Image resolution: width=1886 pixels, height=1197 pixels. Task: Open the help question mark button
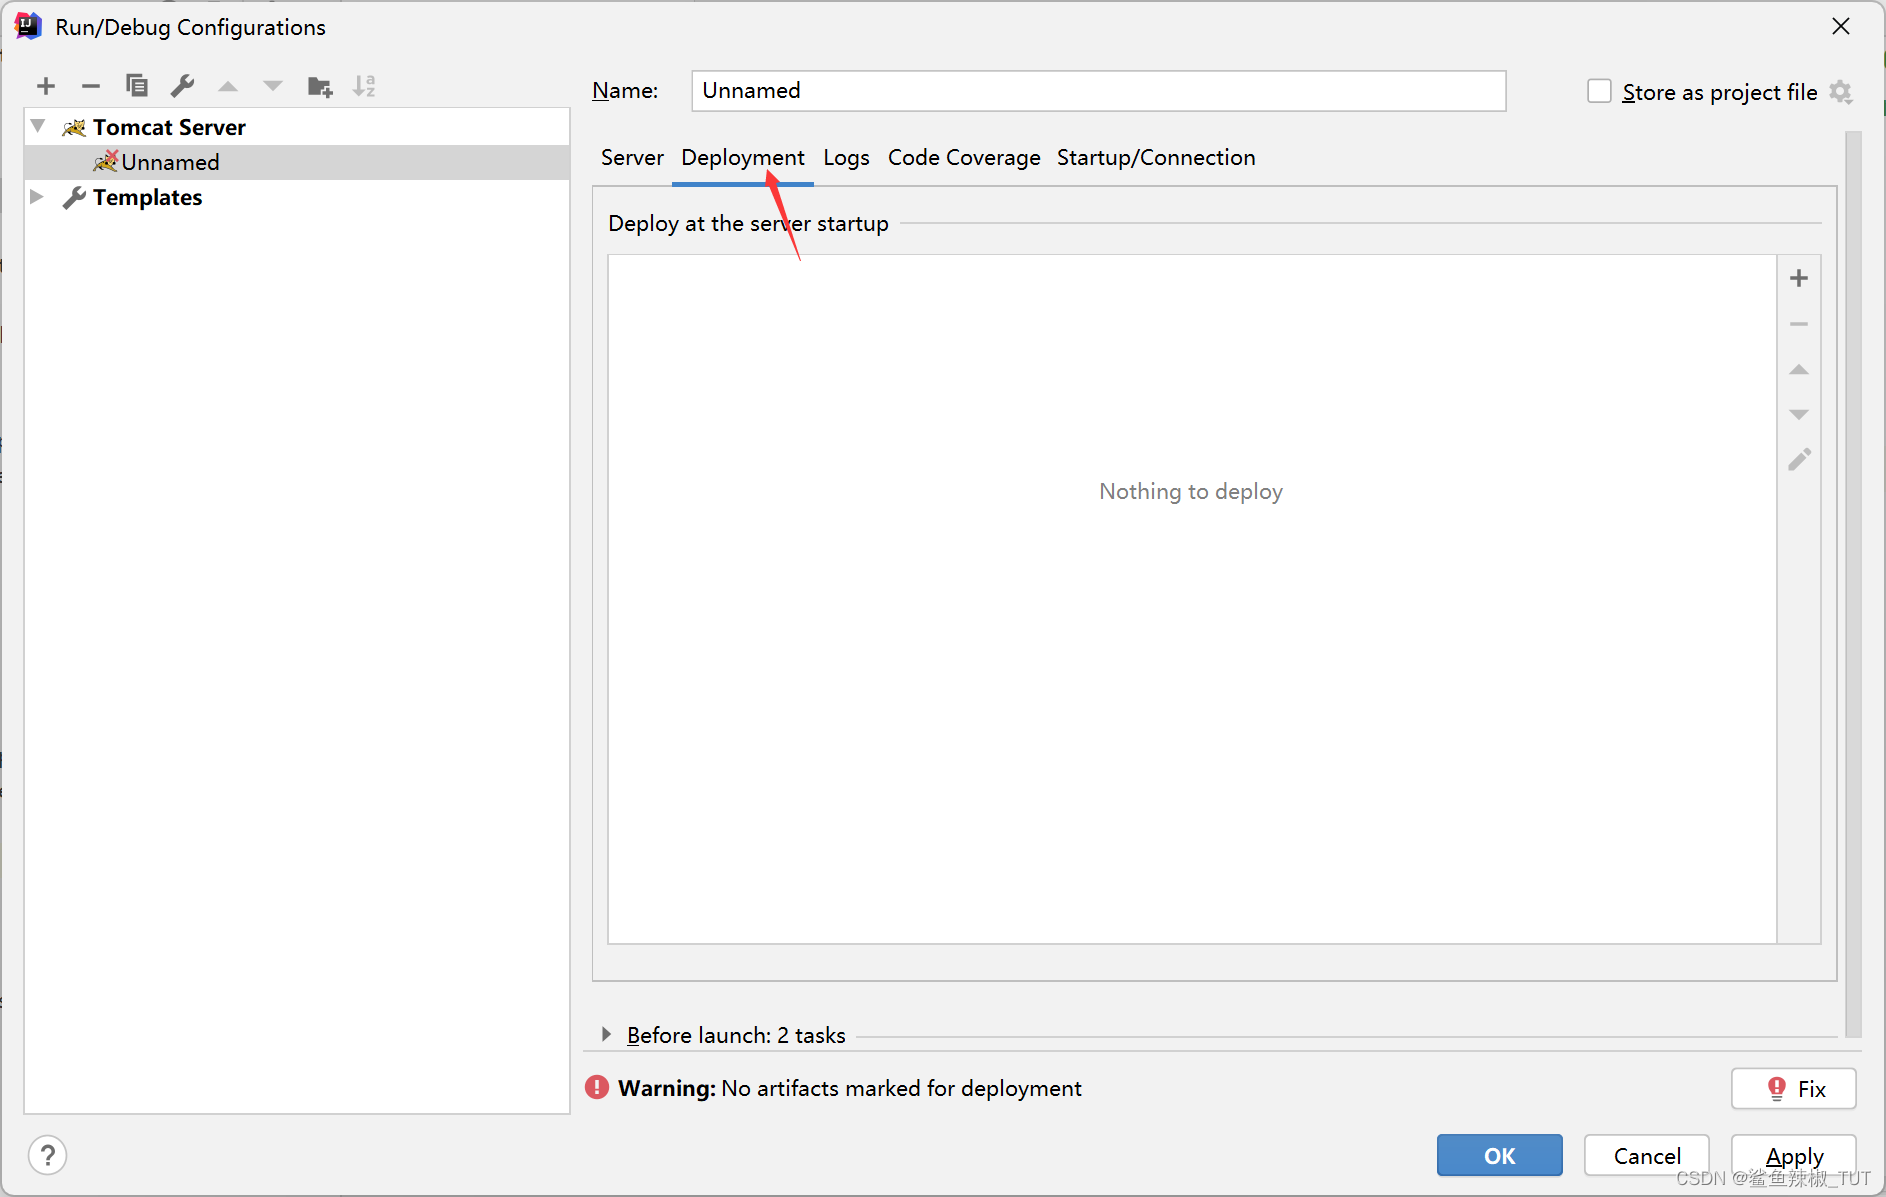48,1155
